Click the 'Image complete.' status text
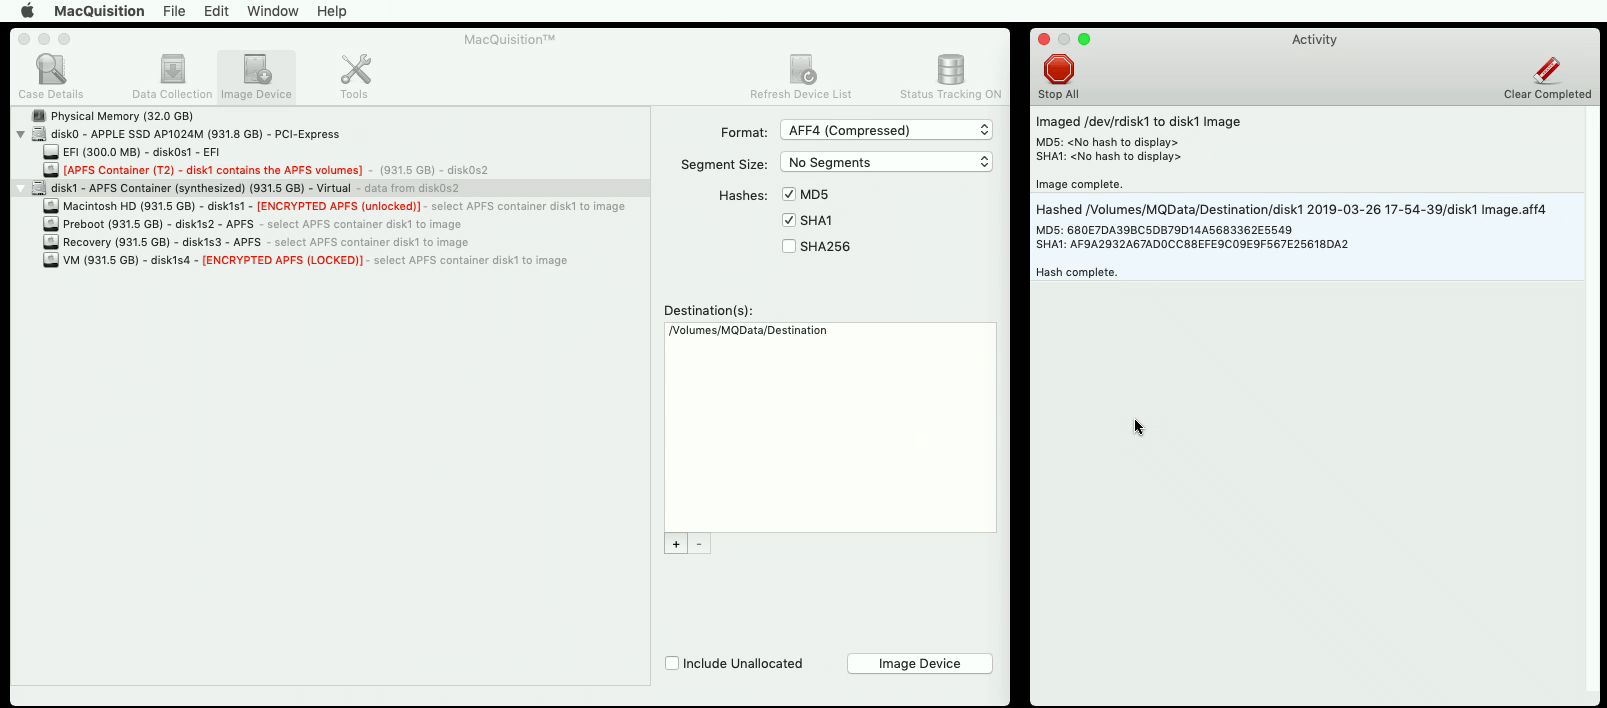The height and width of the screenshot is (708, 1607). (x=1079, y=184)
